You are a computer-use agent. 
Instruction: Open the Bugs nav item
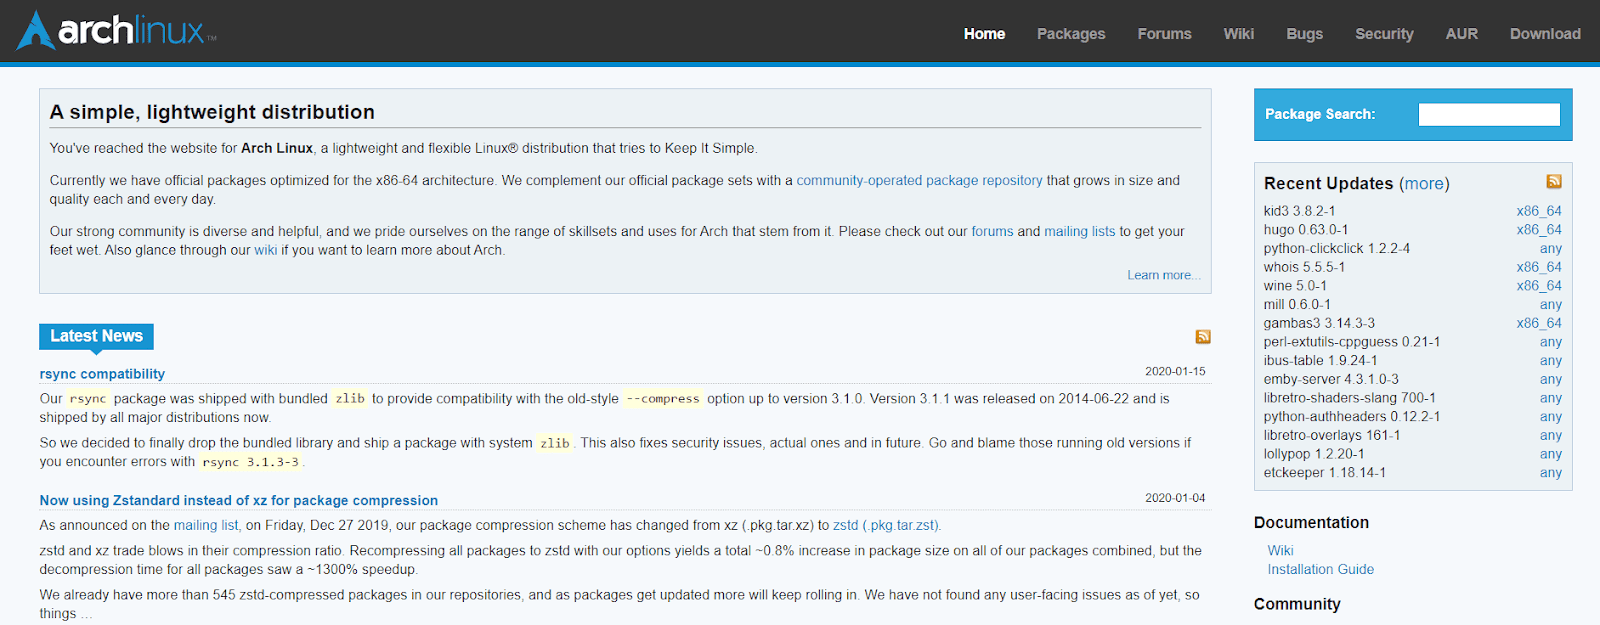[1304, 34]
